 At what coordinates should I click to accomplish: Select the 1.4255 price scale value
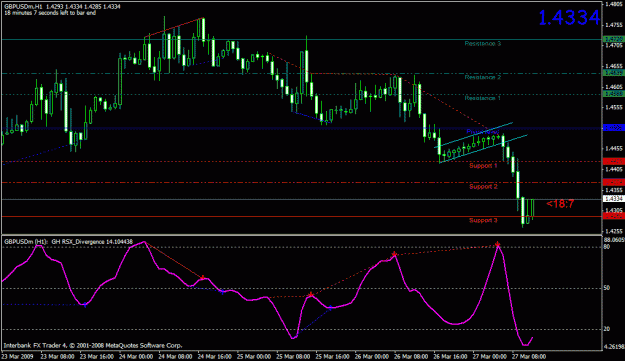pyautogui.click(x=614, y=231)
